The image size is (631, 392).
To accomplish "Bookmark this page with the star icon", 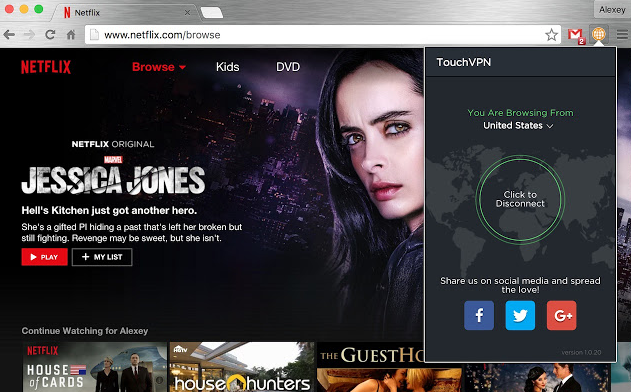I will (x=551, y=35).
